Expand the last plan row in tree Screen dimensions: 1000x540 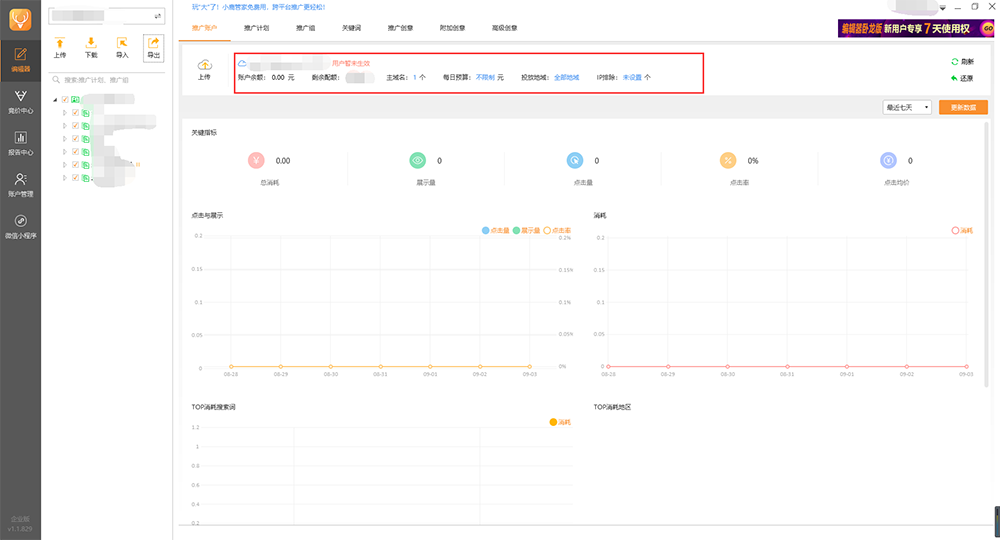coord(64,178)
